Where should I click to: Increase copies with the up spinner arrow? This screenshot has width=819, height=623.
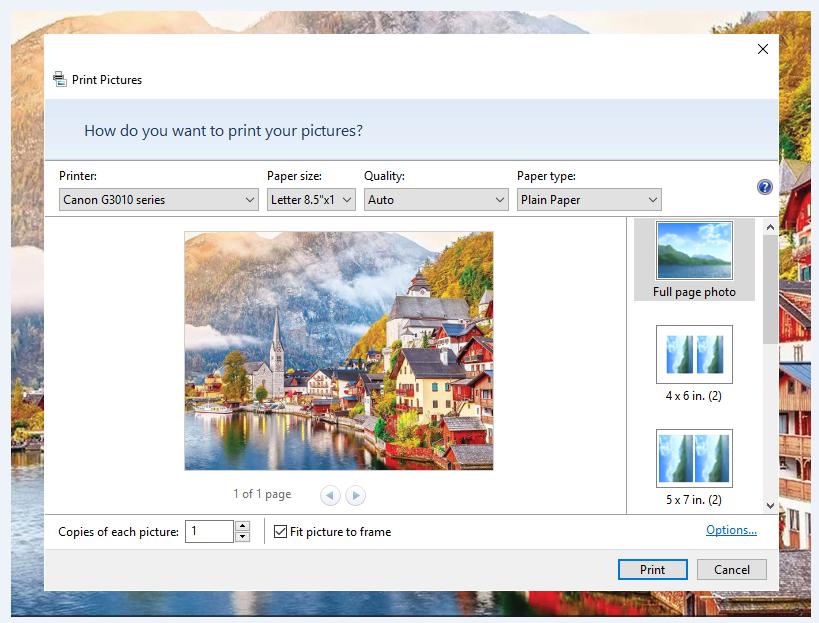[242, 526]
